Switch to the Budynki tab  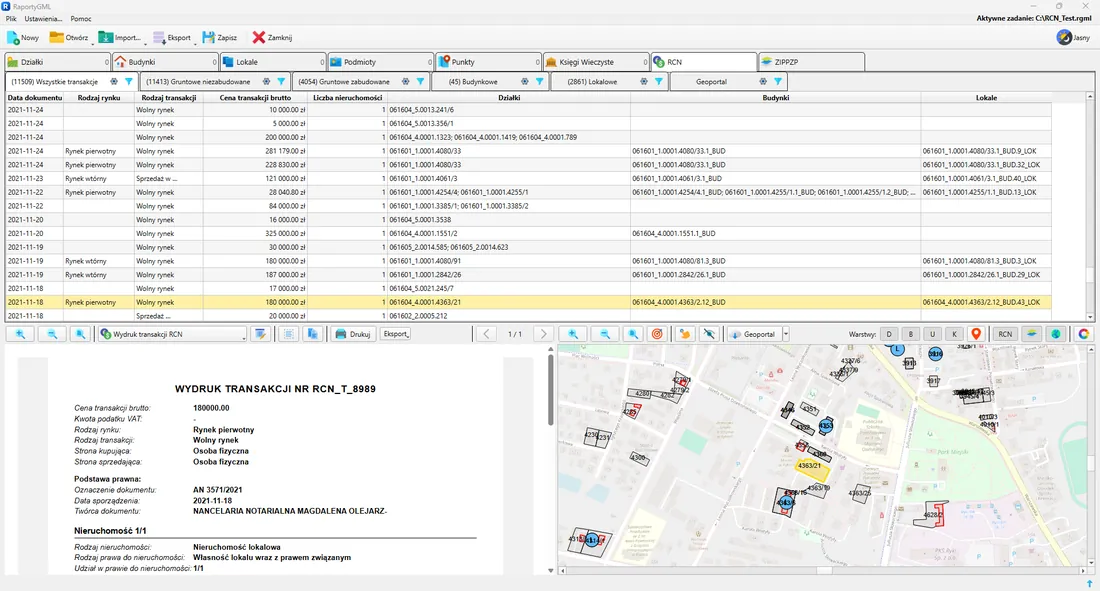click(166, 62)
